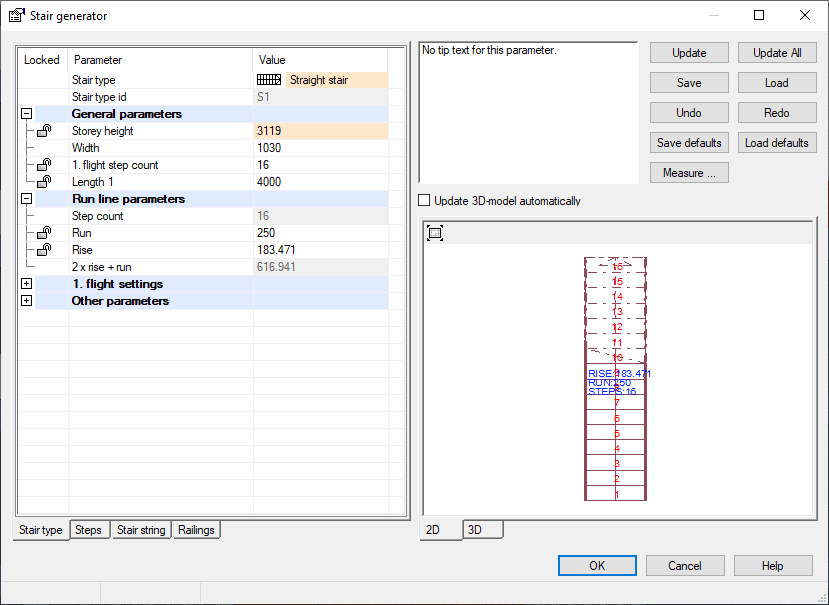Viewport: 829px width, 605px height.
Task: Enable Update 3D-model automatically checkbox
Action: point(425,201)
